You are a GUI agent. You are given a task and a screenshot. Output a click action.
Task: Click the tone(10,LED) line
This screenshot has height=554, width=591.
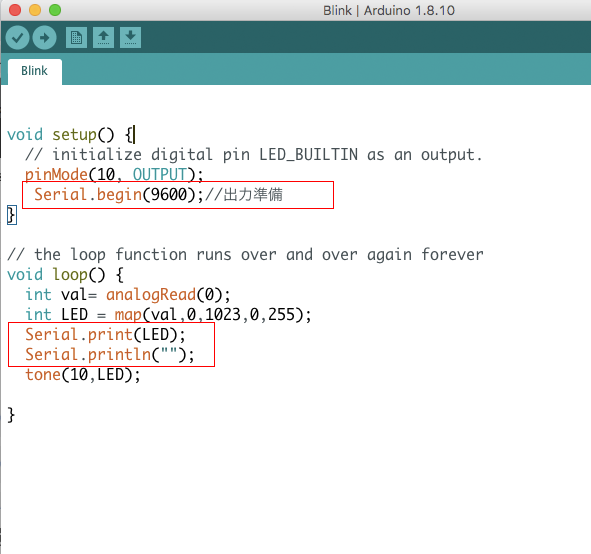(83, 375)
